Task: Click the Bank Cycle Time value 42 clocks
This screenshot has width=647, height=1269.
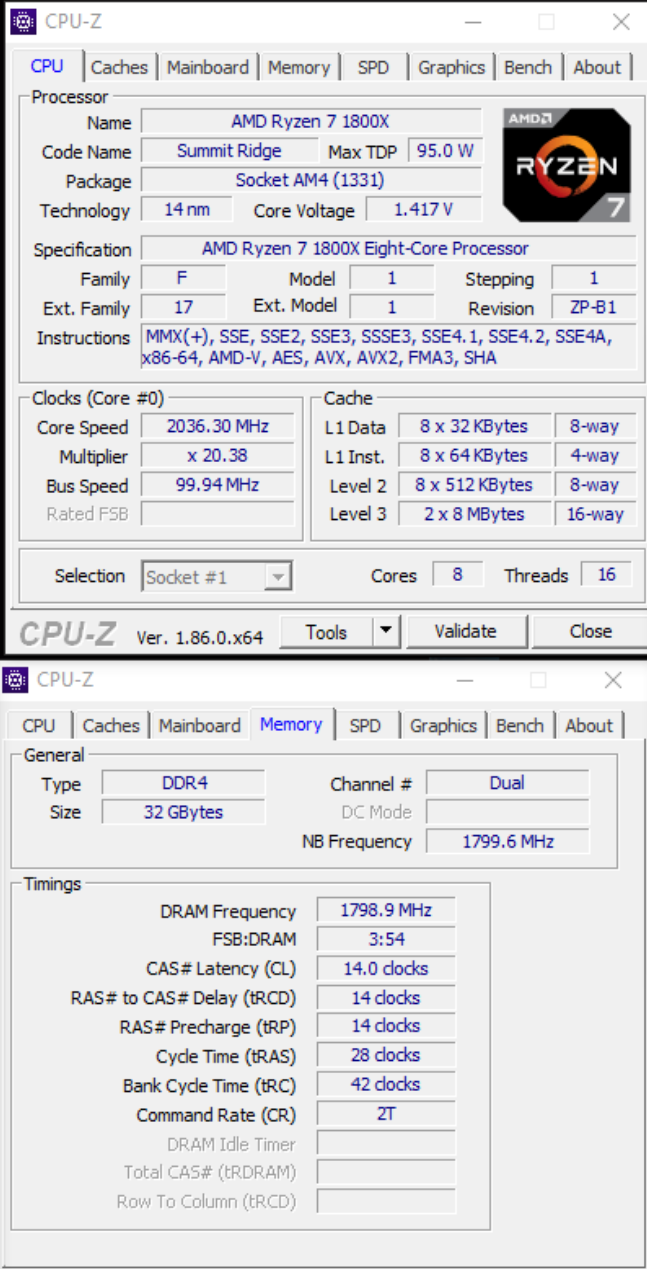Action: (x=386, y=1084)
